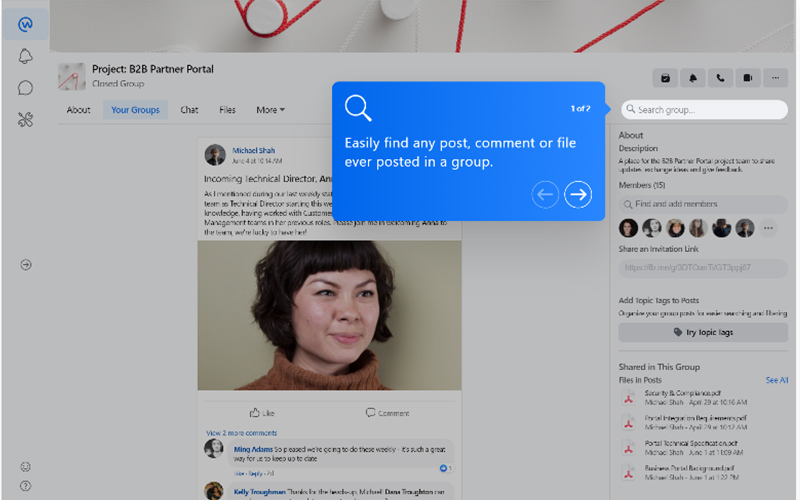Screen dimensions: 800x500
Task: Click the Search group input field
Action: click(x=705, y=110)
